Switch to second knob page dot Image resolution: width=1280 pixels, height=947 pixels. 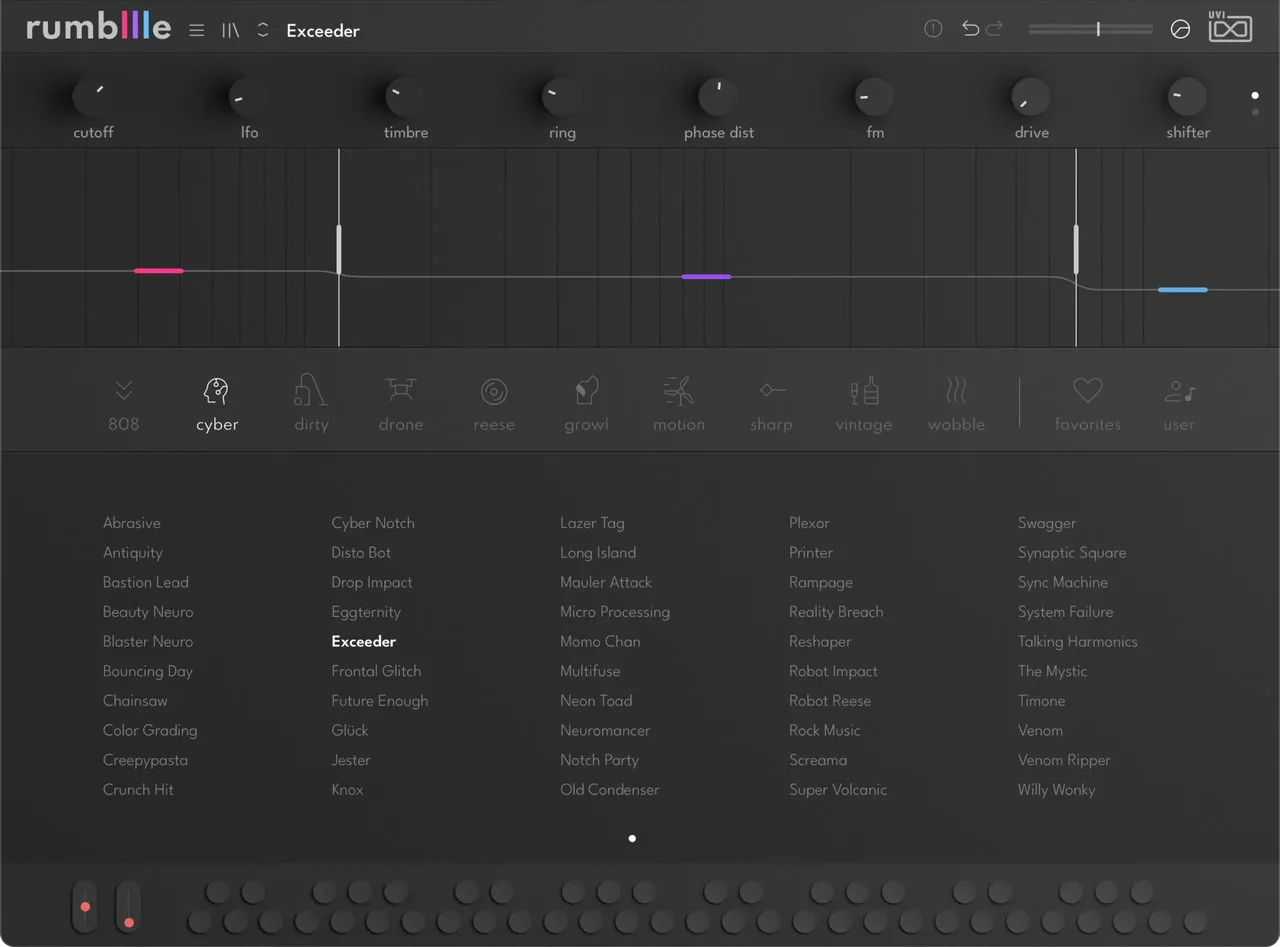pos(1255,112)
